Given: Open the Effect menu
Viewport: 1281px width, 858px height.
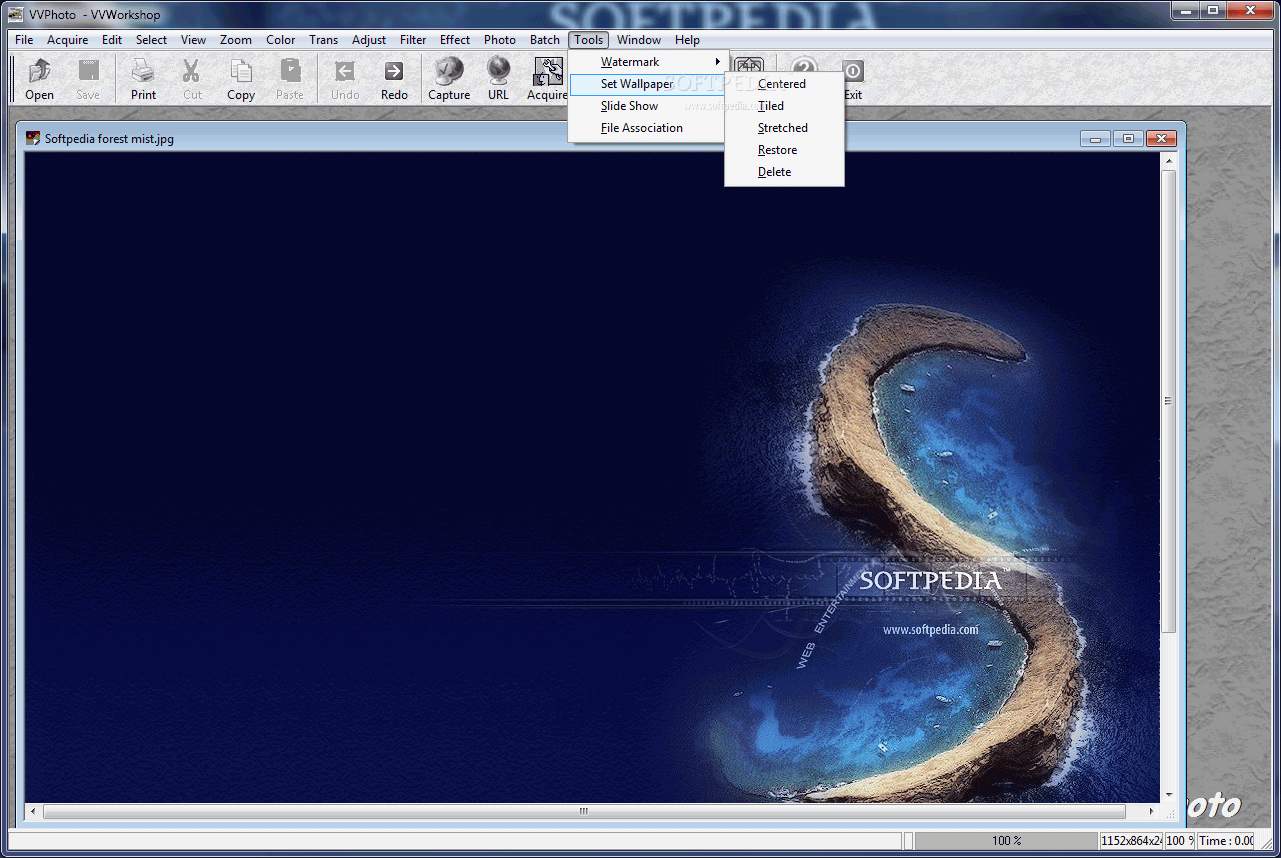Looking at the screenshot, I should 455,40.
